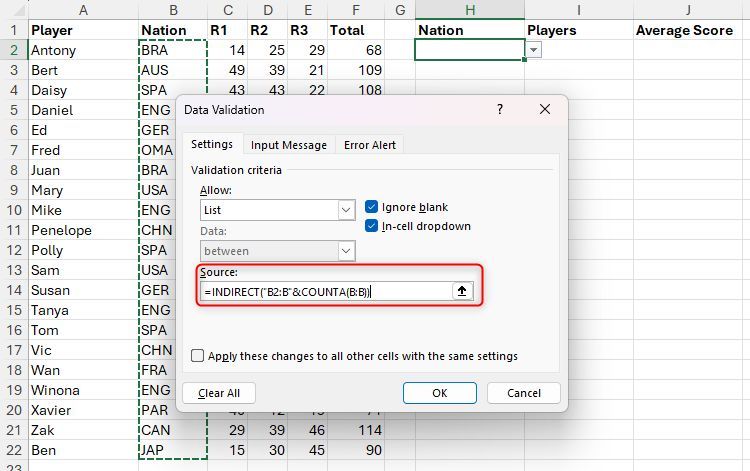Open the Error Alert tab
This screenshot has width=750, height=471.
(x=370, y=145)
